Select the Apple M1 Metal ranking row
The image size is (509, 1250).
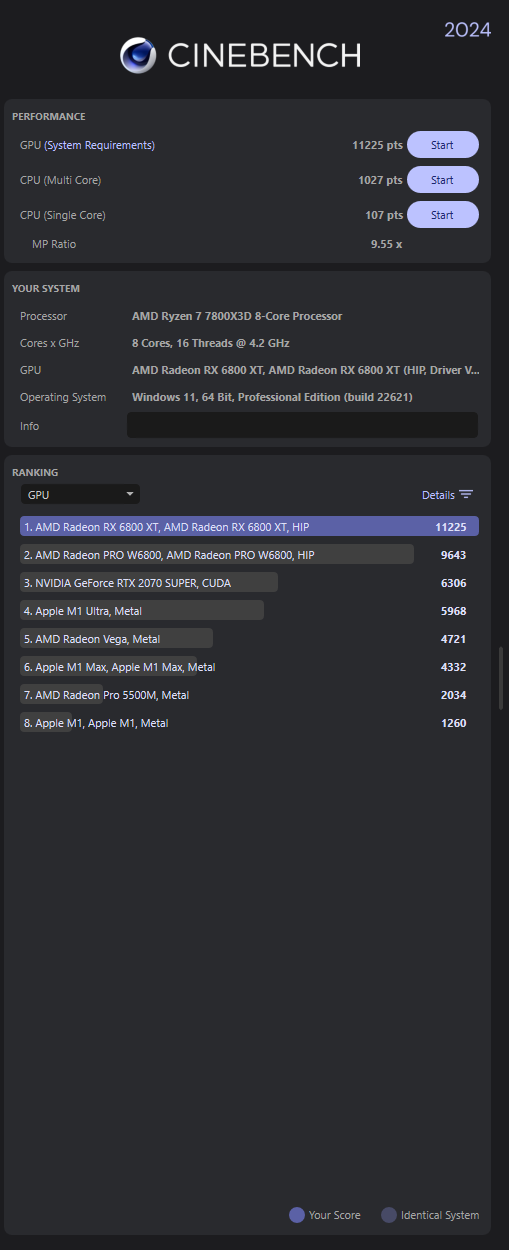point(249,722)
